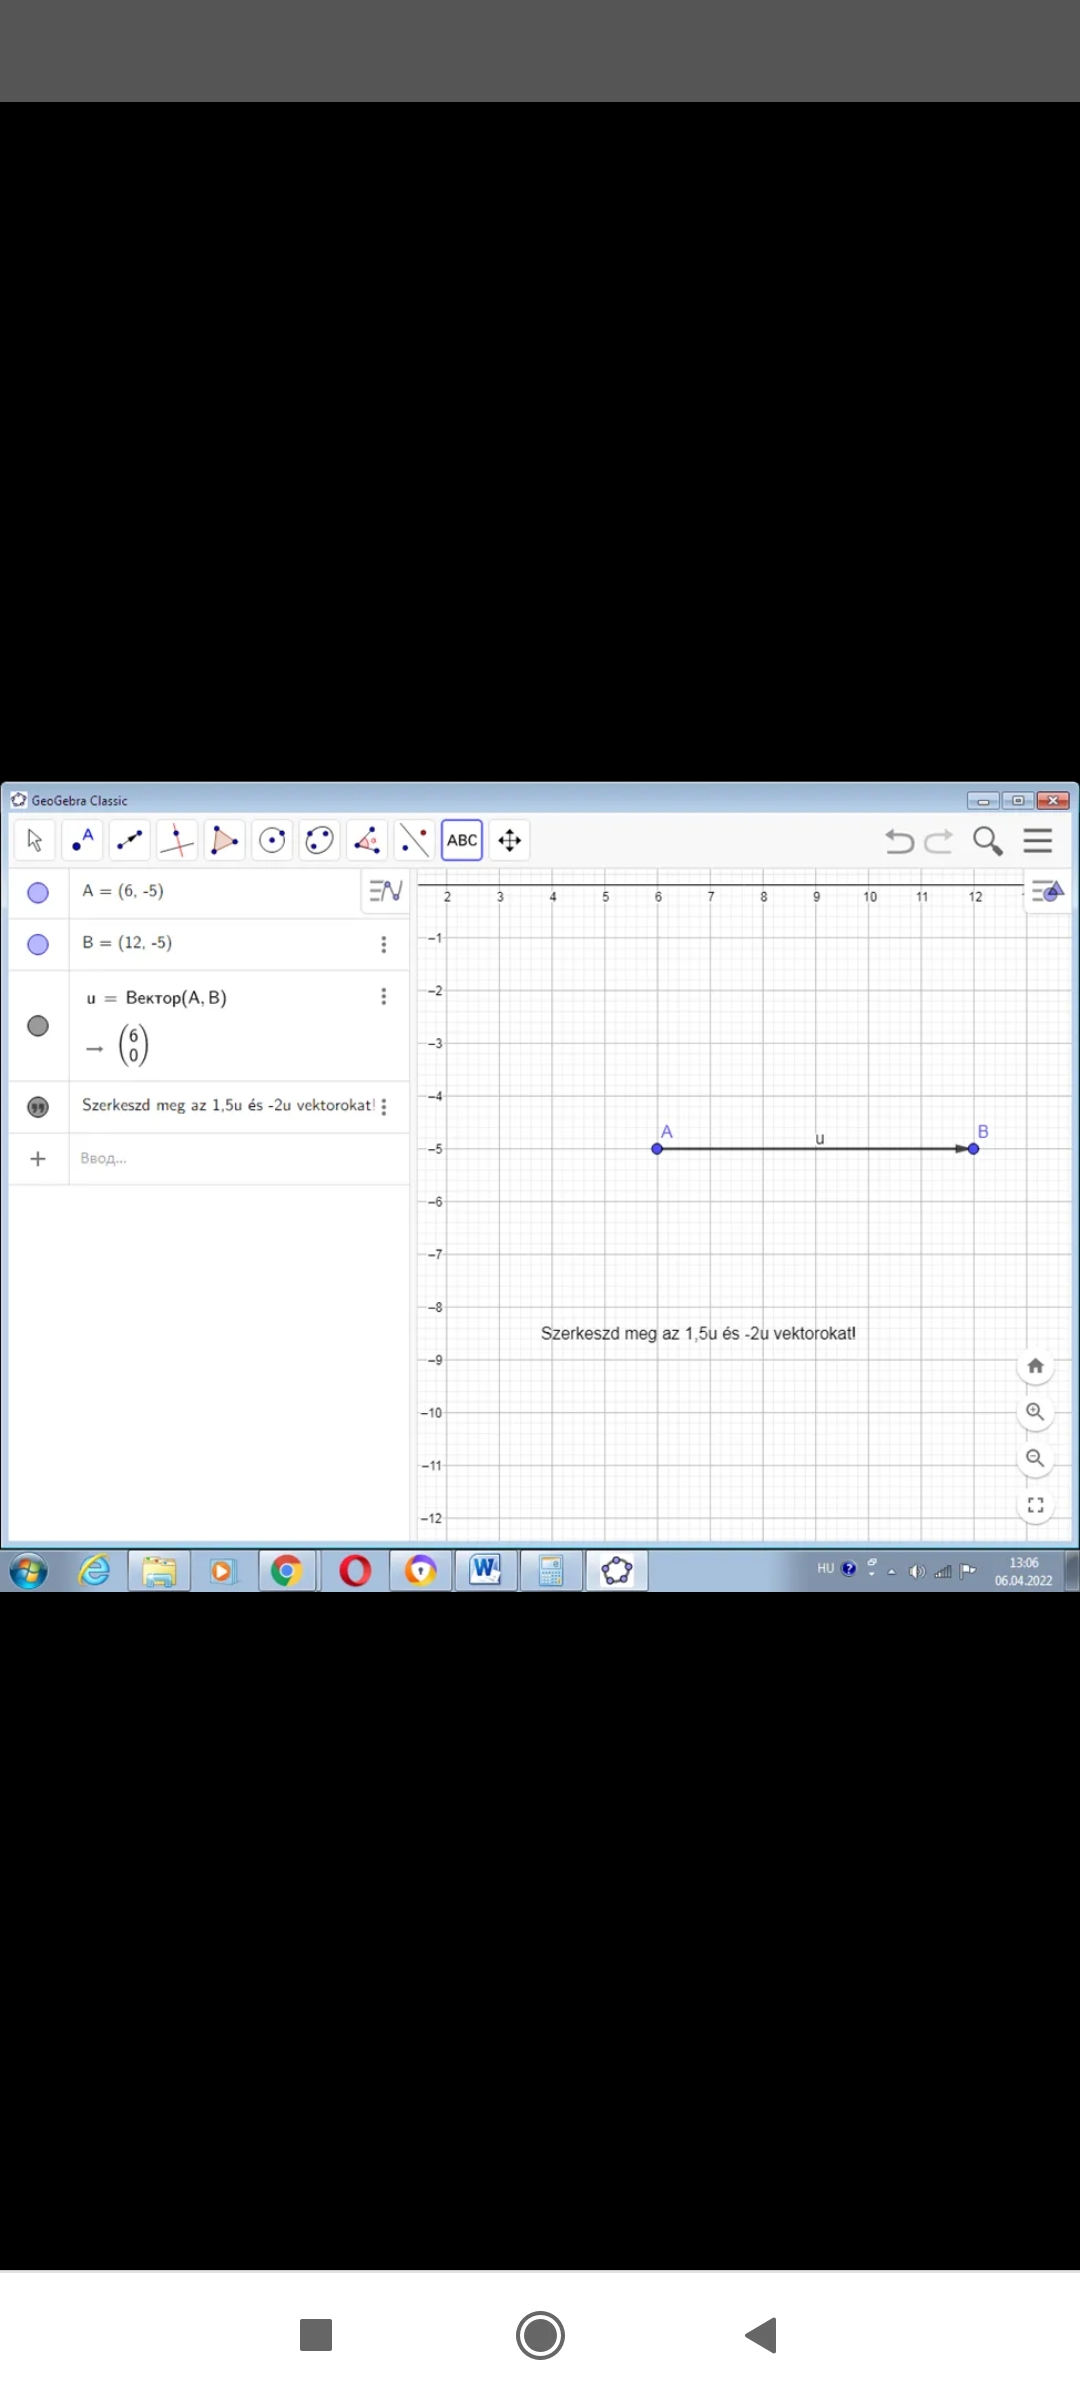
Task: Choose the Perpendicular Line tool
Action: pyautogui.click(x=177, y=841)
